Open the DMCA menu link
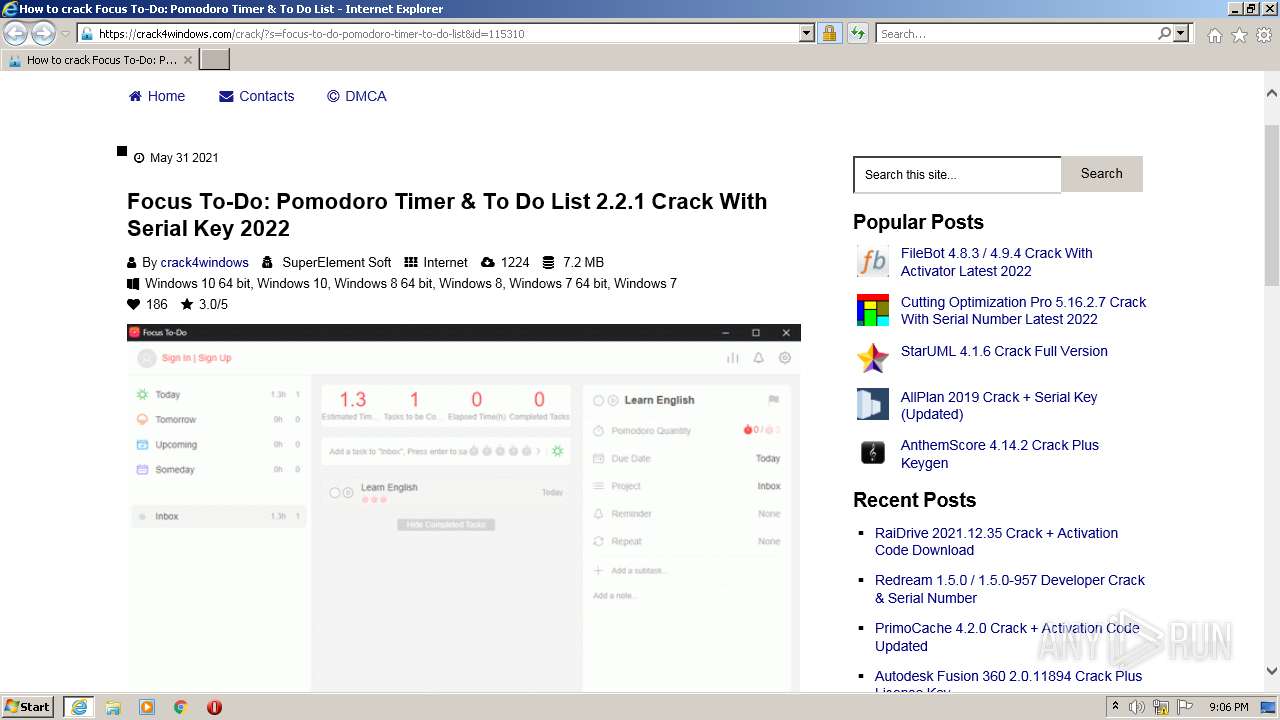 click(x=357, y=96)
